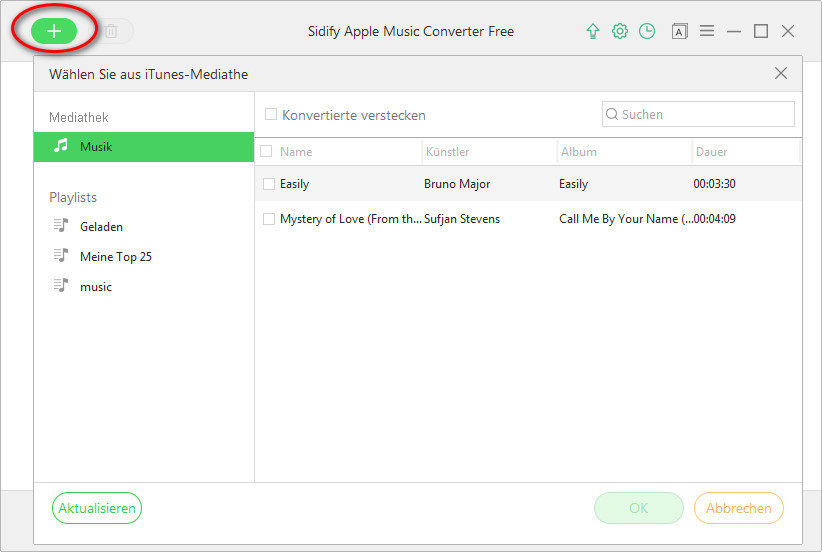Viewport: 822px width, 552px height.
Task: Click the language icon with letter A
Action: click(679, 31)
